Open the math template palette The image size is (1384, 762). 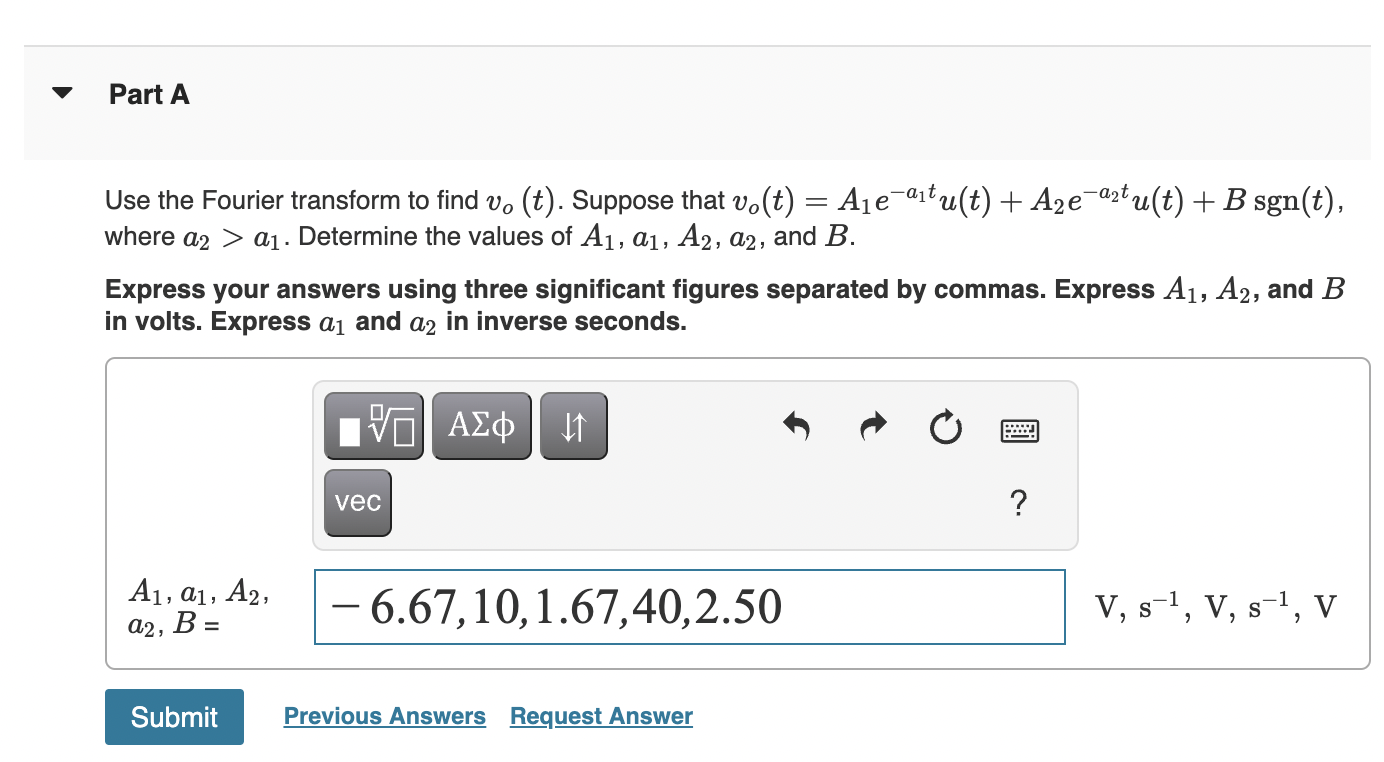pyautogui.click(x=373, y=425)
